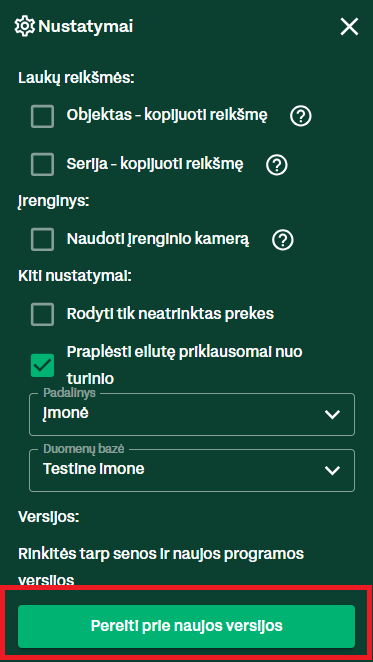Click the chevron arrow in Padalinys field
This screenshot has height=662, width=373.
pyautogui.click(x=332, y=415)
